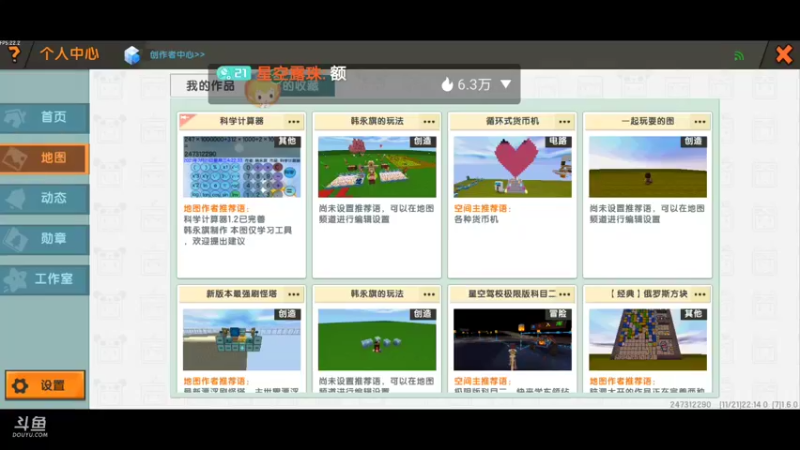
Task: Open the 一起玩耍的图 thumbnail
Action: coord(648,167)
